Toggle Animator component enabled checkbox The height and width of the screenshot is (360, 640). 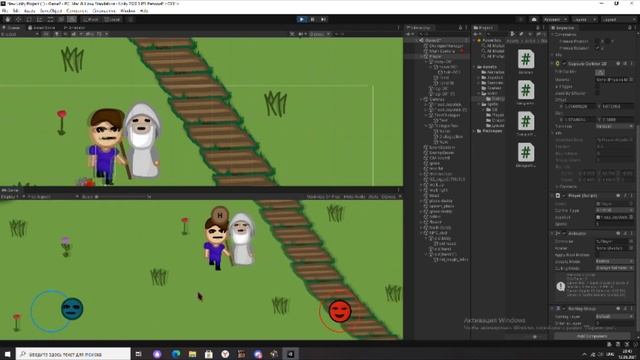click(564, 233)
